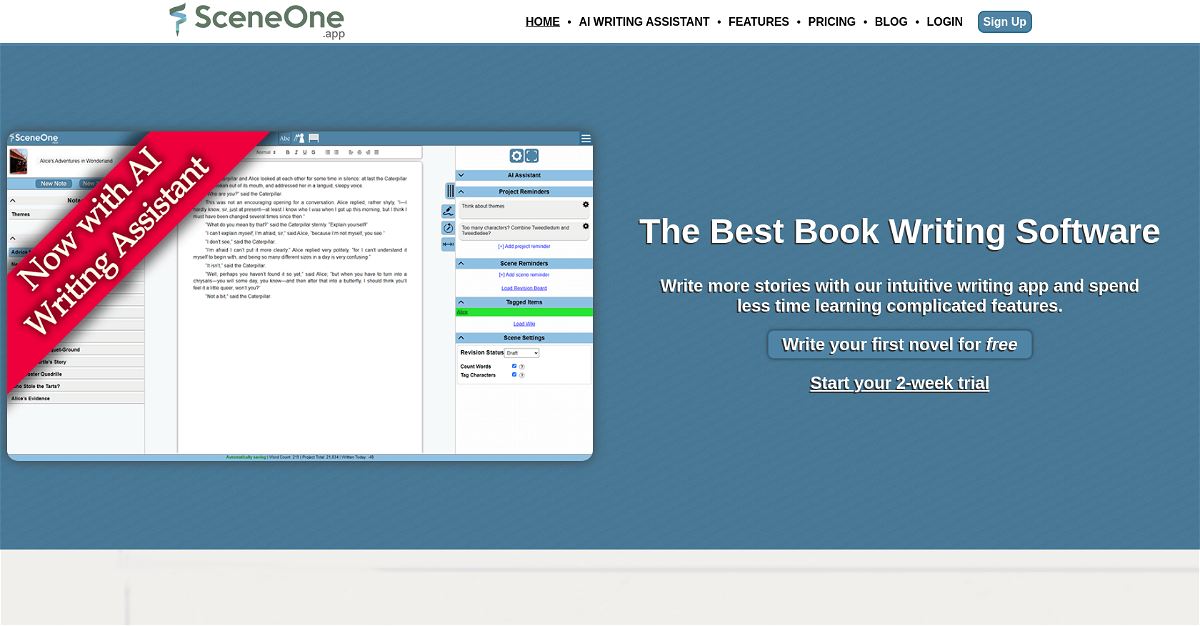Click the characters silhouette icon in the app toolbar
The width and height of the screenshot is (1200, 626).
pyautogui.click(x=299, y=138)
